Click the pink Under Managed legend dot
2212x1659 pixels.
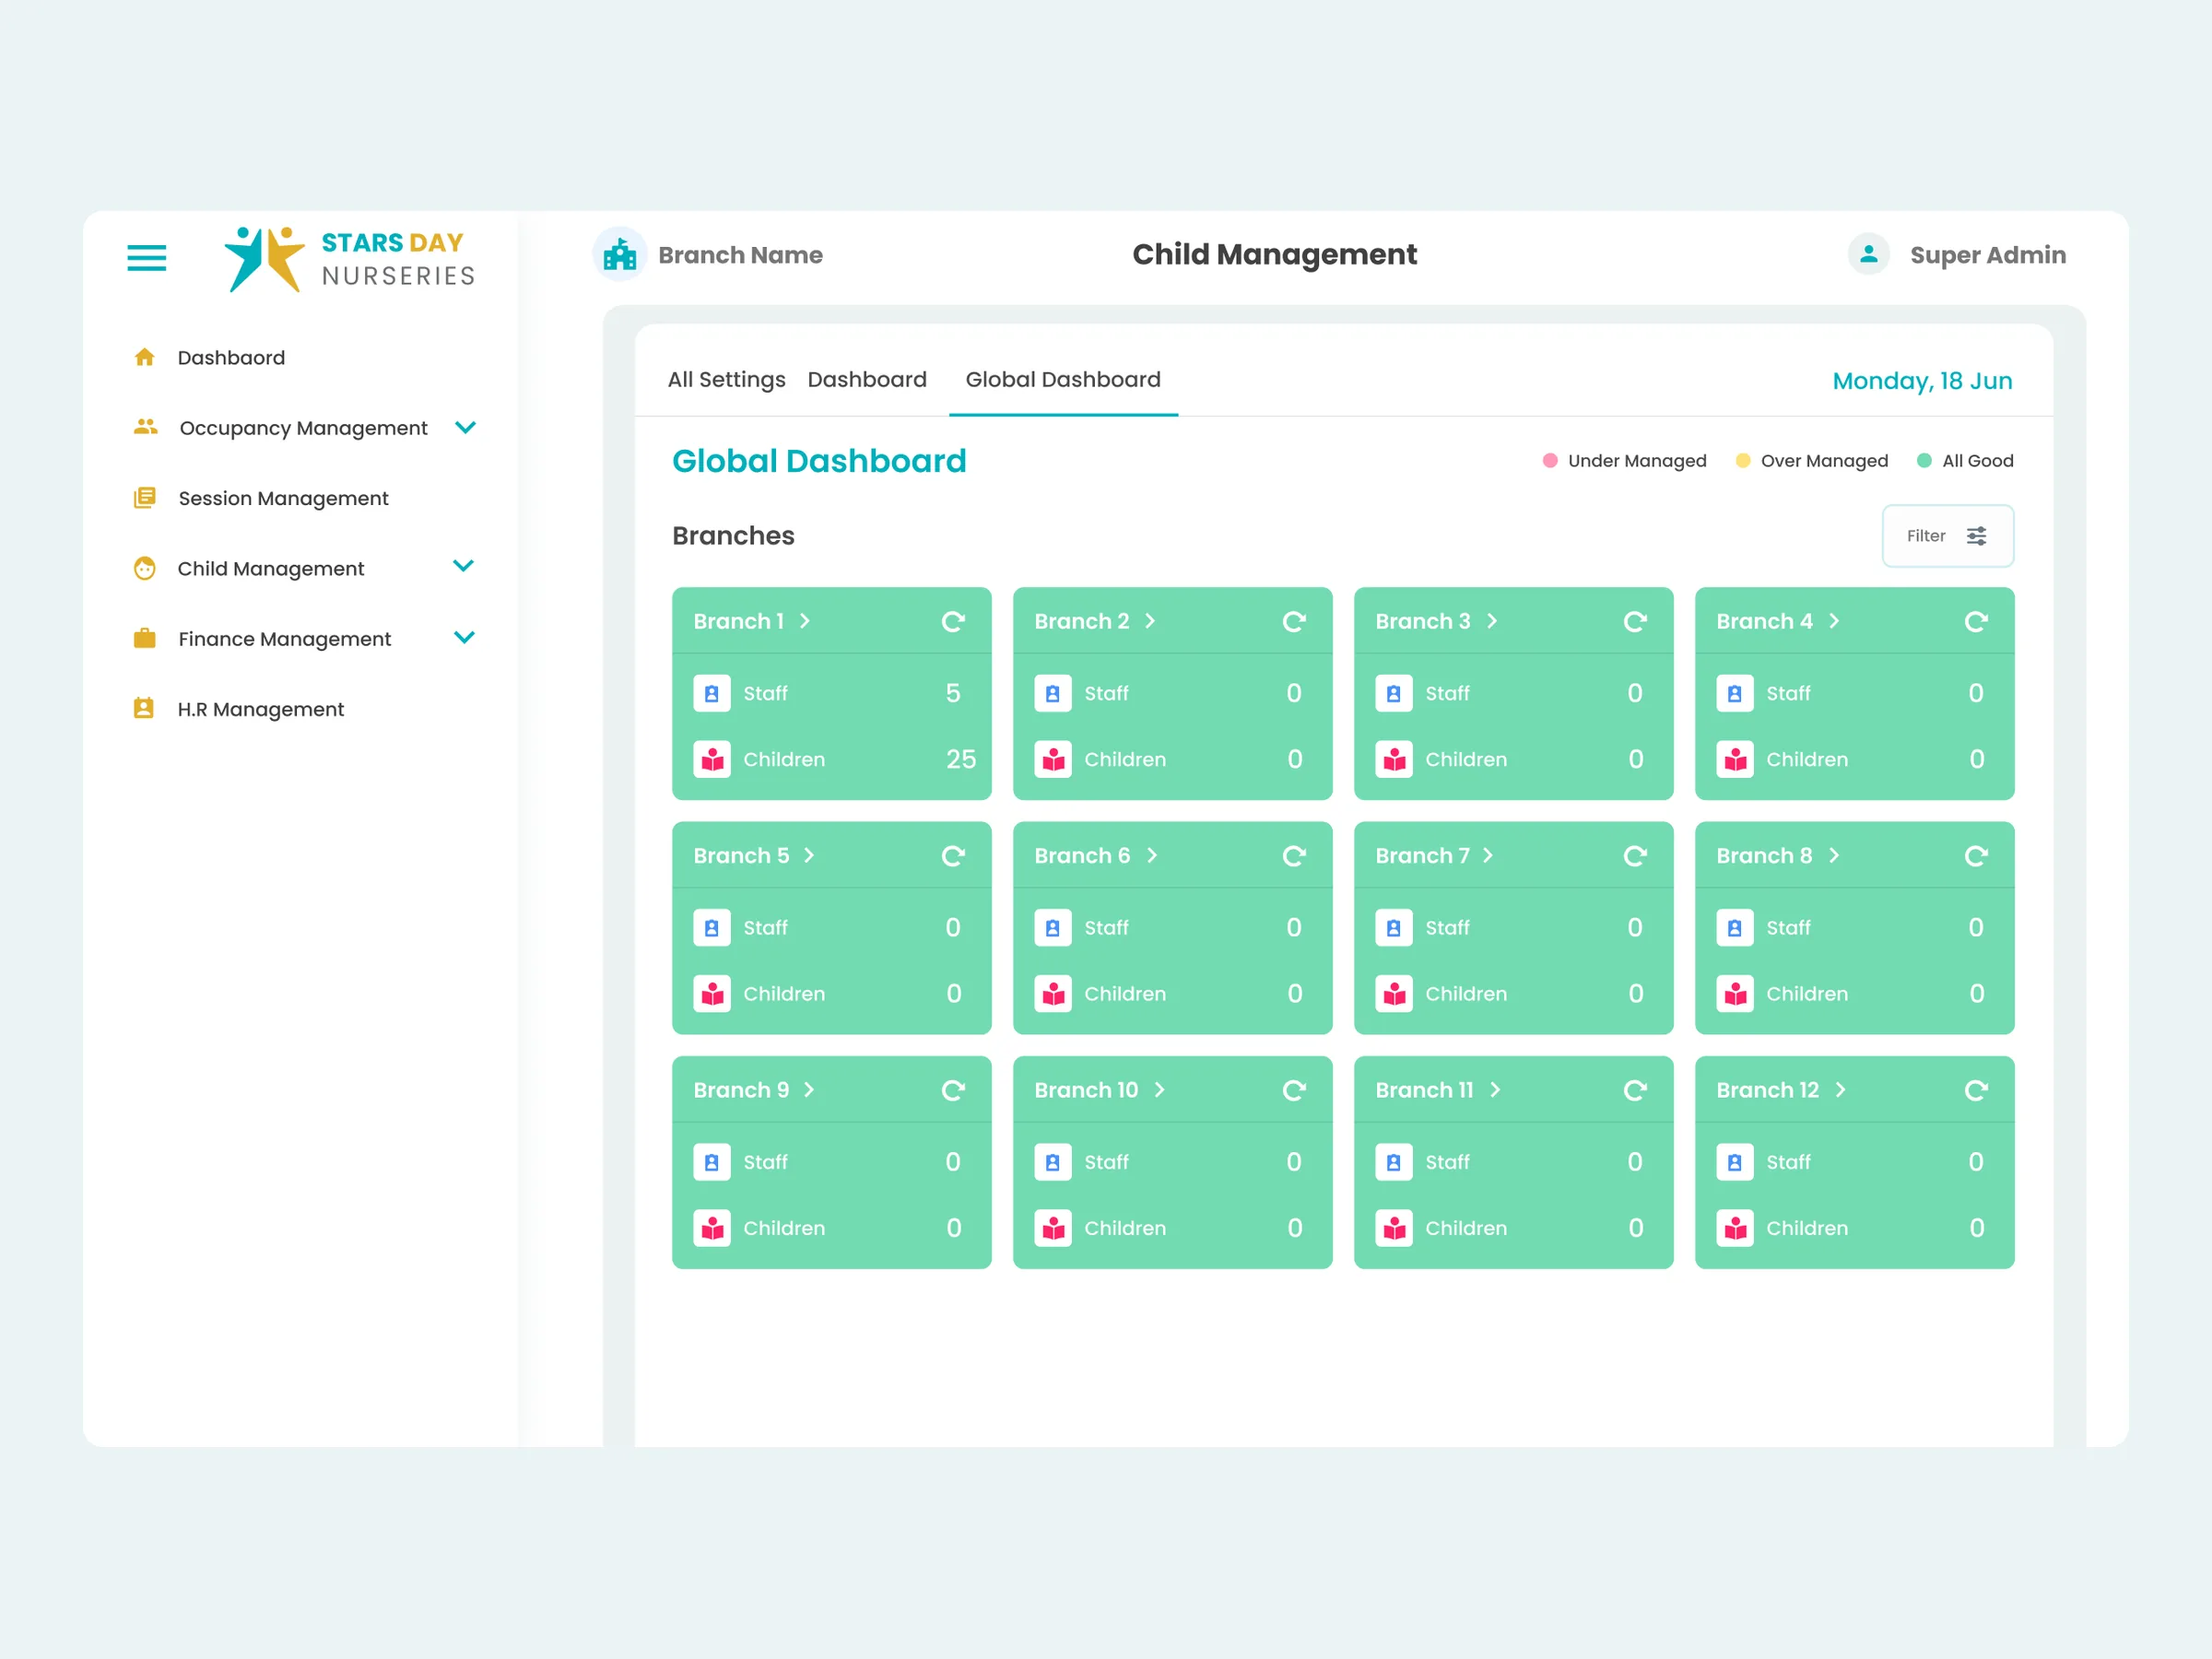pos(1550,461)
